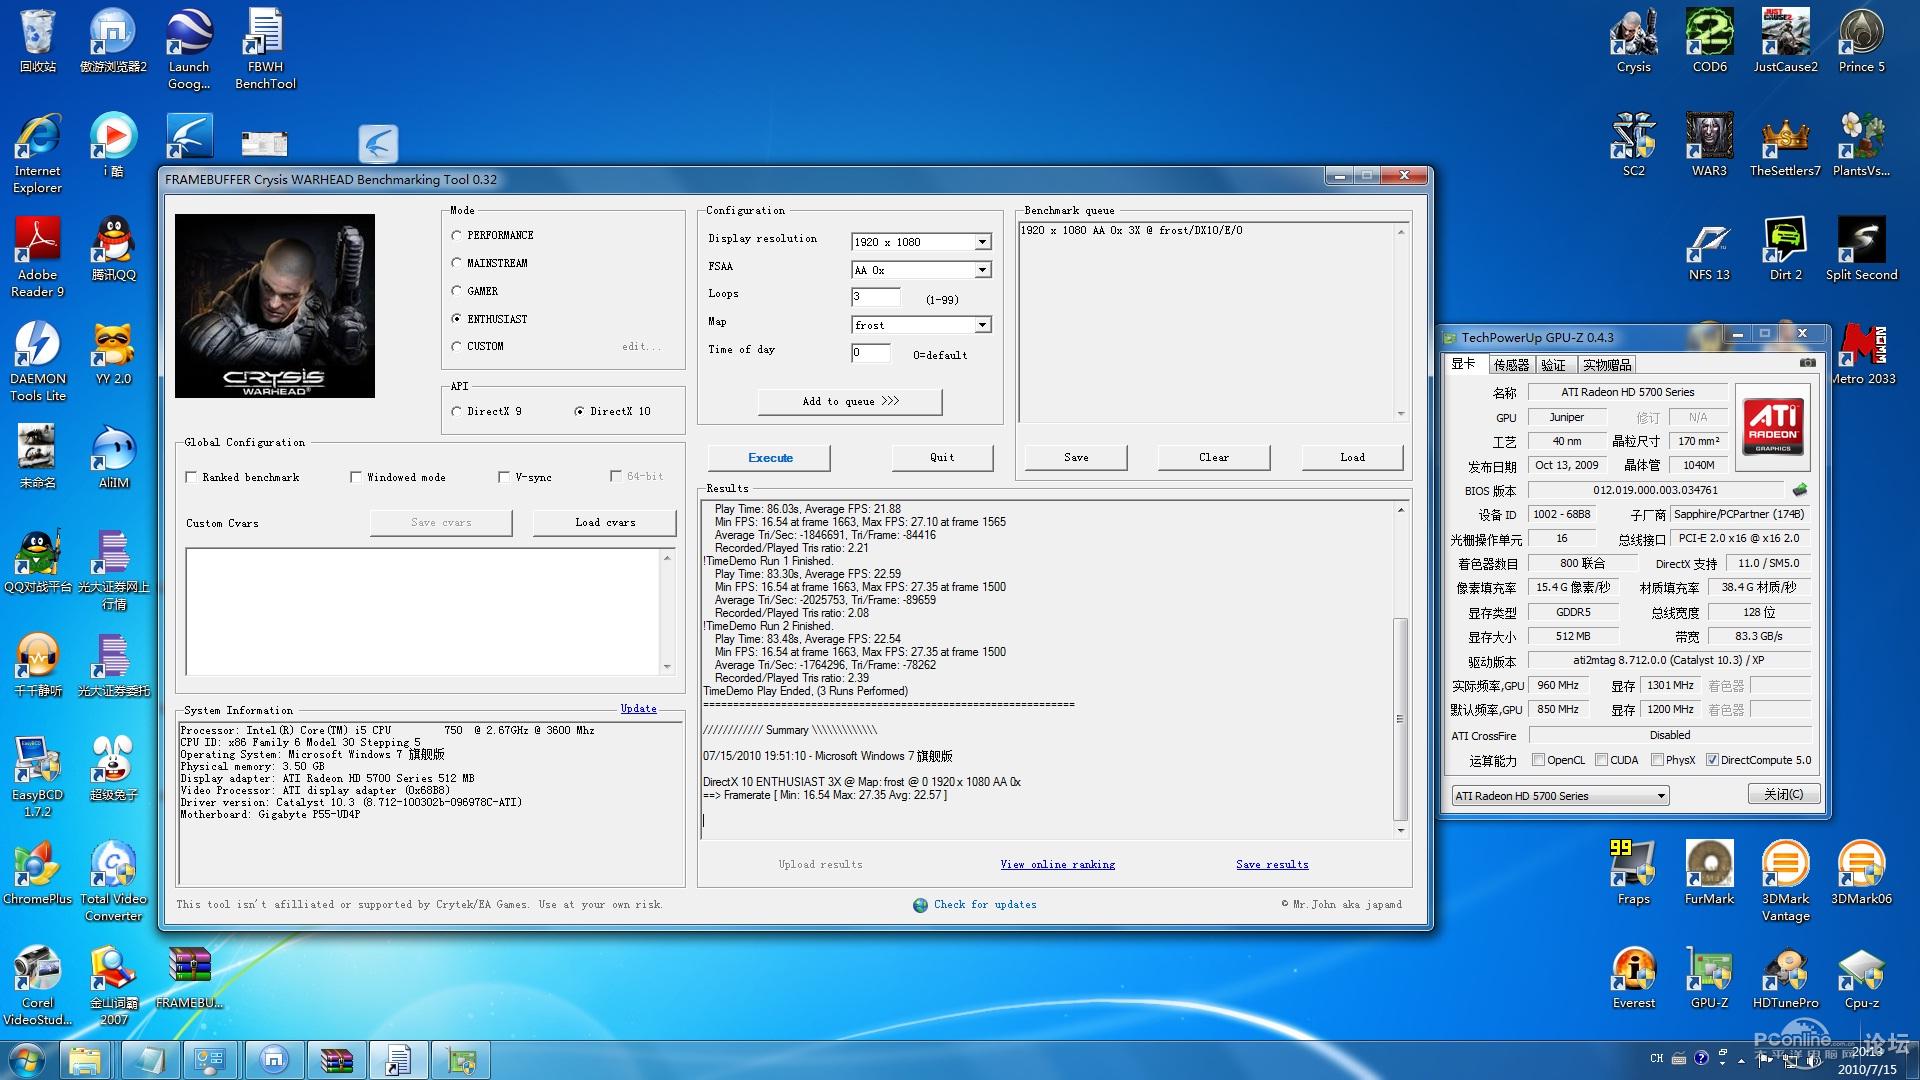Enable the Windowed mode checkbox
This screenshot has width=1920, height=1080.
pos(356,477)
